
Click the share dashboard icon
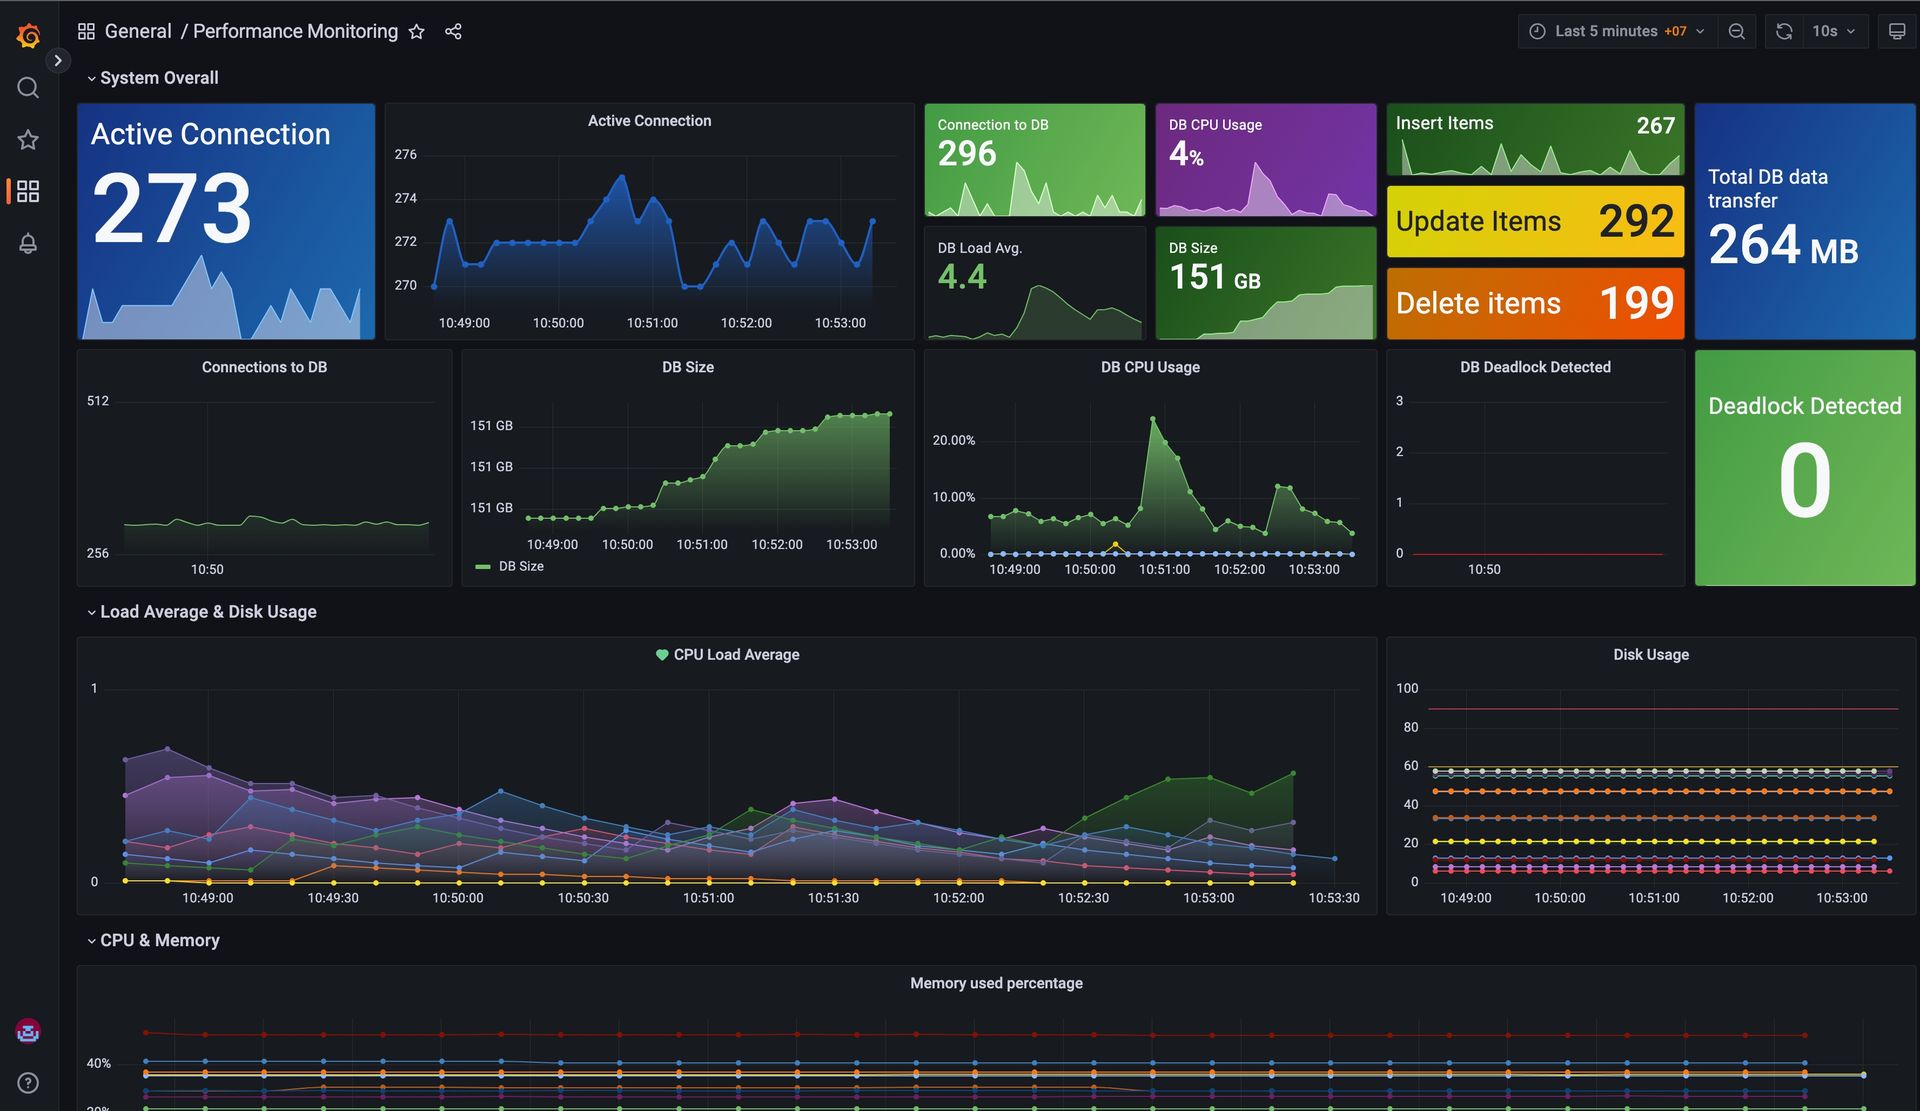point(453,32)
